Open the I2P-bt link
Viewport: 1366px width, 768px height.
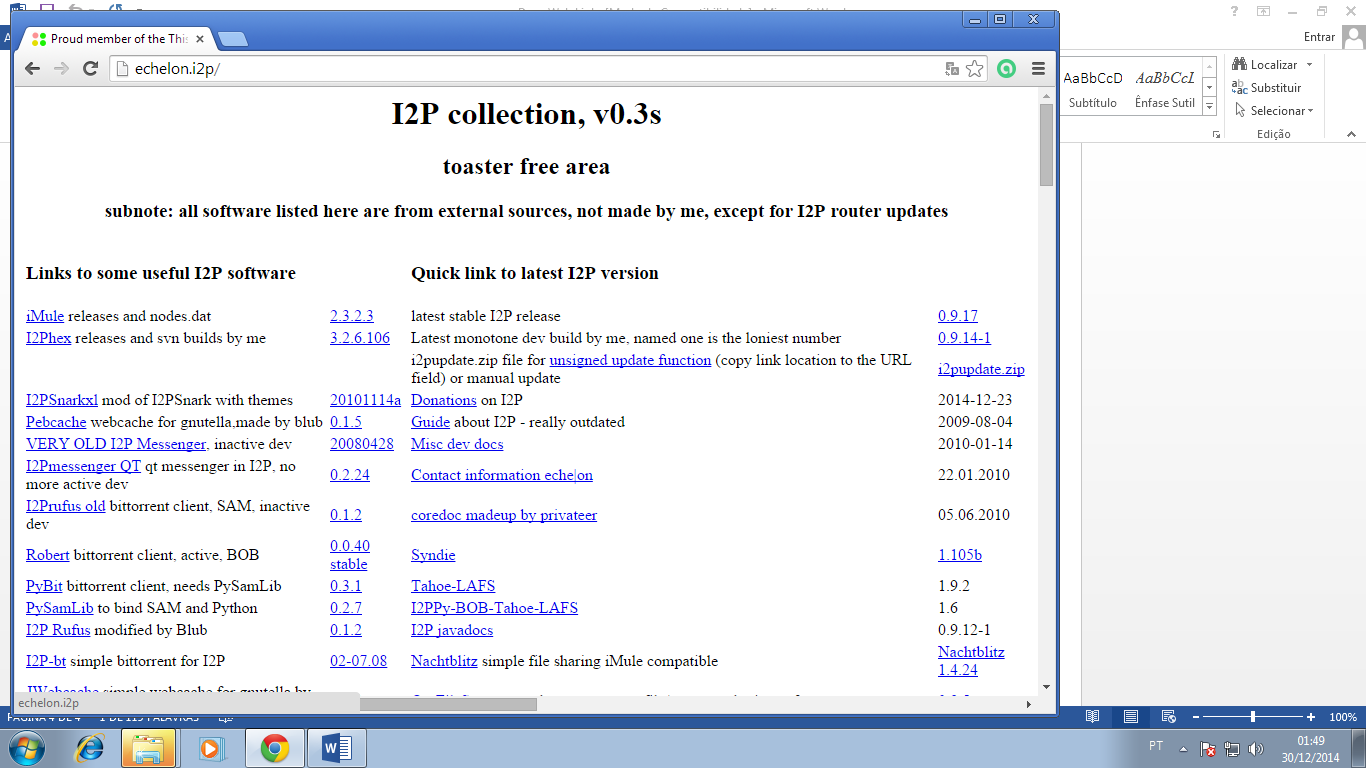(x=46, y=661)
